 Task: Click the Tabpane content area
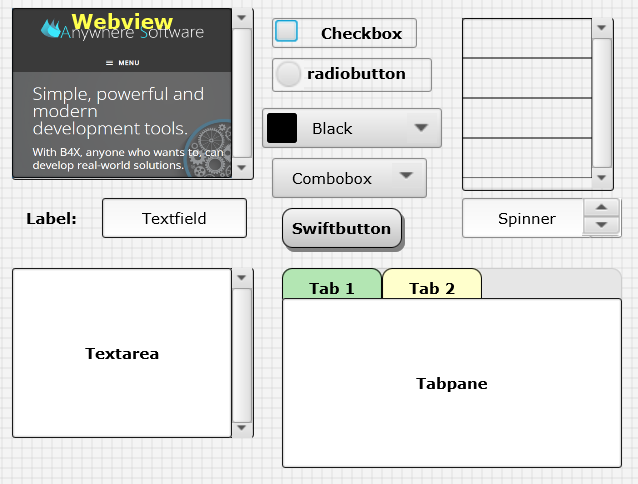click(x=452, y=383)
